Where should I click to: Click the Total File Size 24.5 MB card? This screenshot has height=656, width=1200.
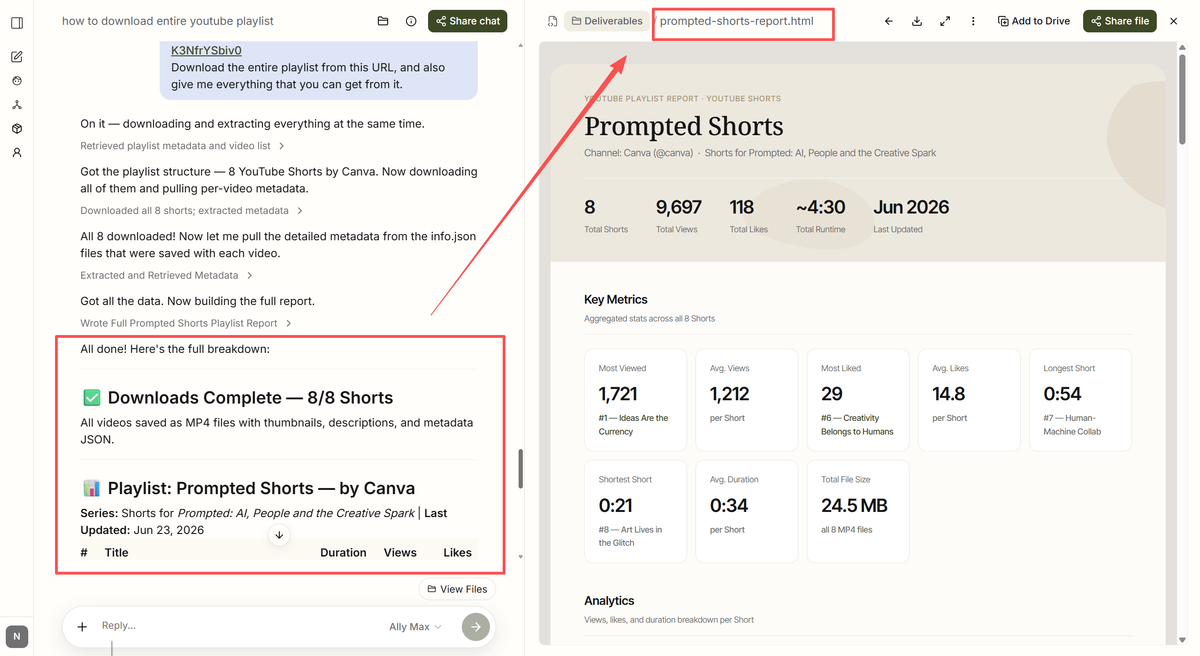coord(858,511)
